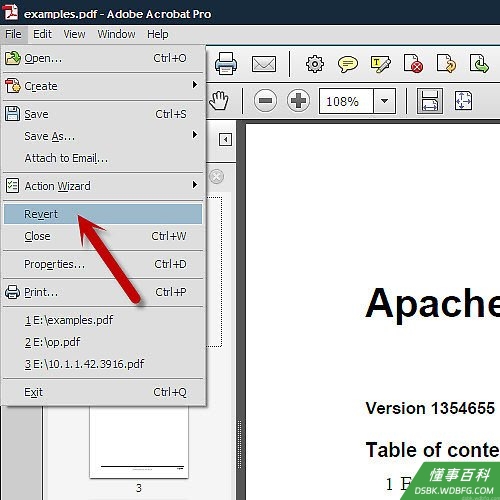This screenshot has height=500, width=500.
Task: Open recent file E:\examples.pdf
Action: [x=103, y=320]
